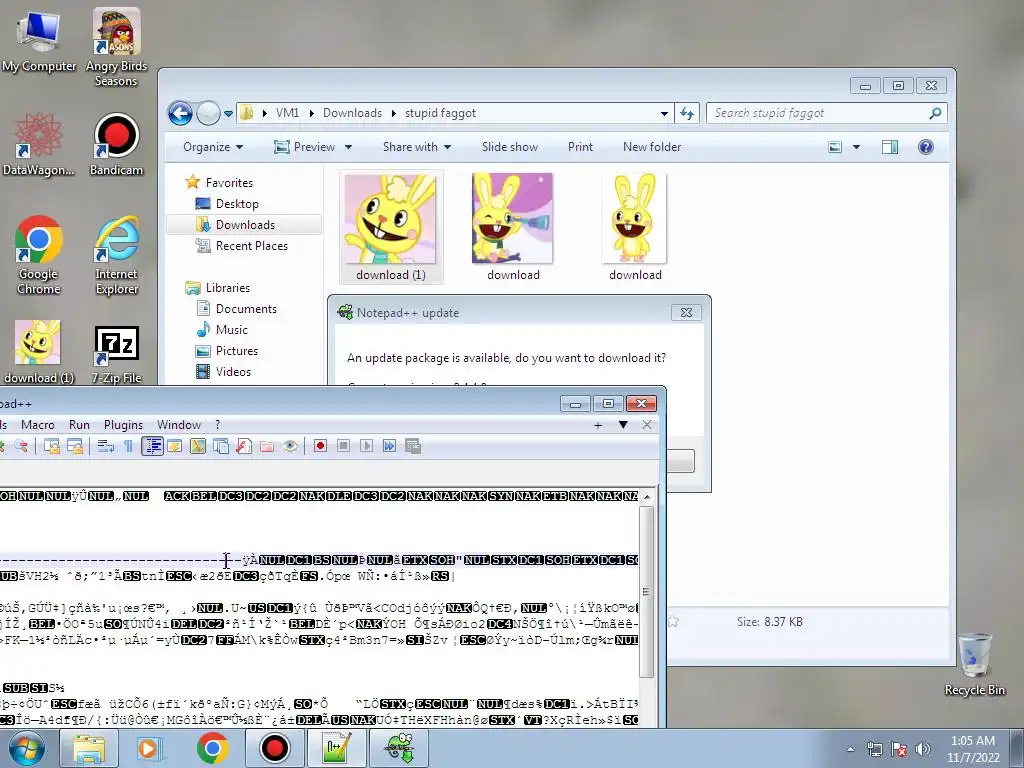Expand the Explorer address bar history dropdown
Viewport: 1024px width, 768px height.
[x=664, y=114]
